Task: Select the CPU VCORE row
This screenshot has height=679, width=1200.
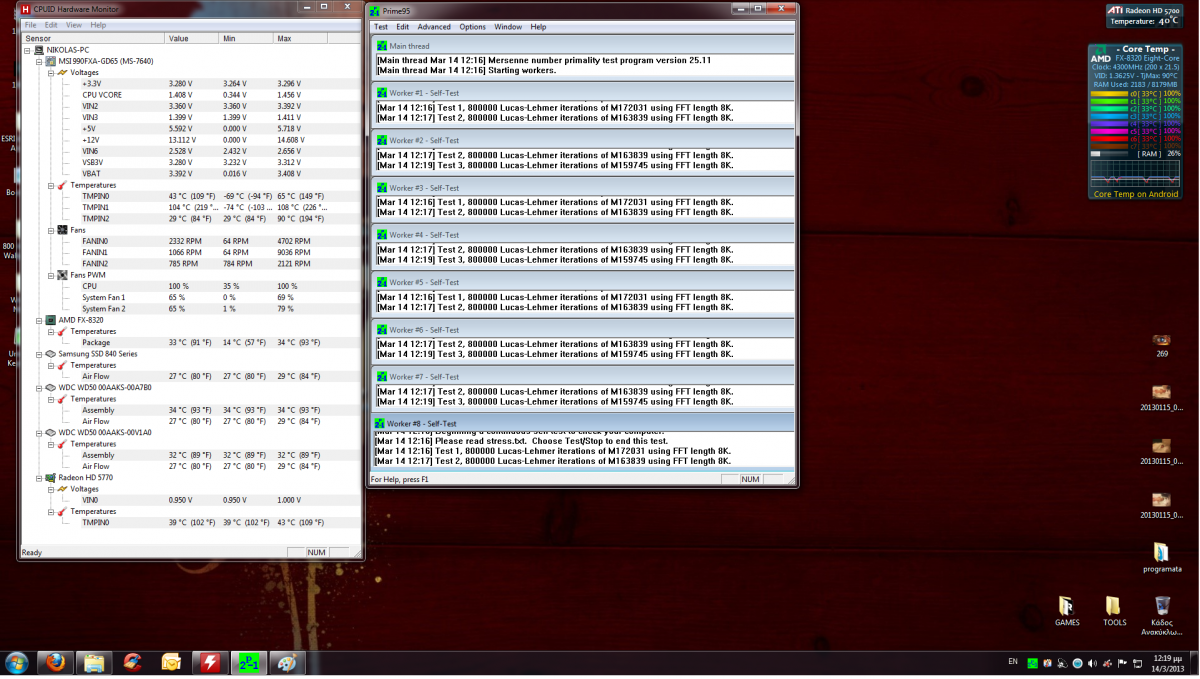Action: click(x=190, y=95)
